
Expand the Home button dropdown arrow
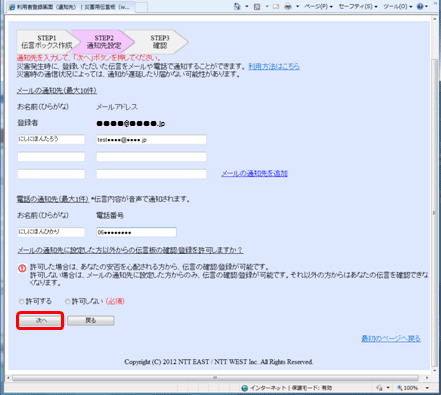click(x=247, y=6)
